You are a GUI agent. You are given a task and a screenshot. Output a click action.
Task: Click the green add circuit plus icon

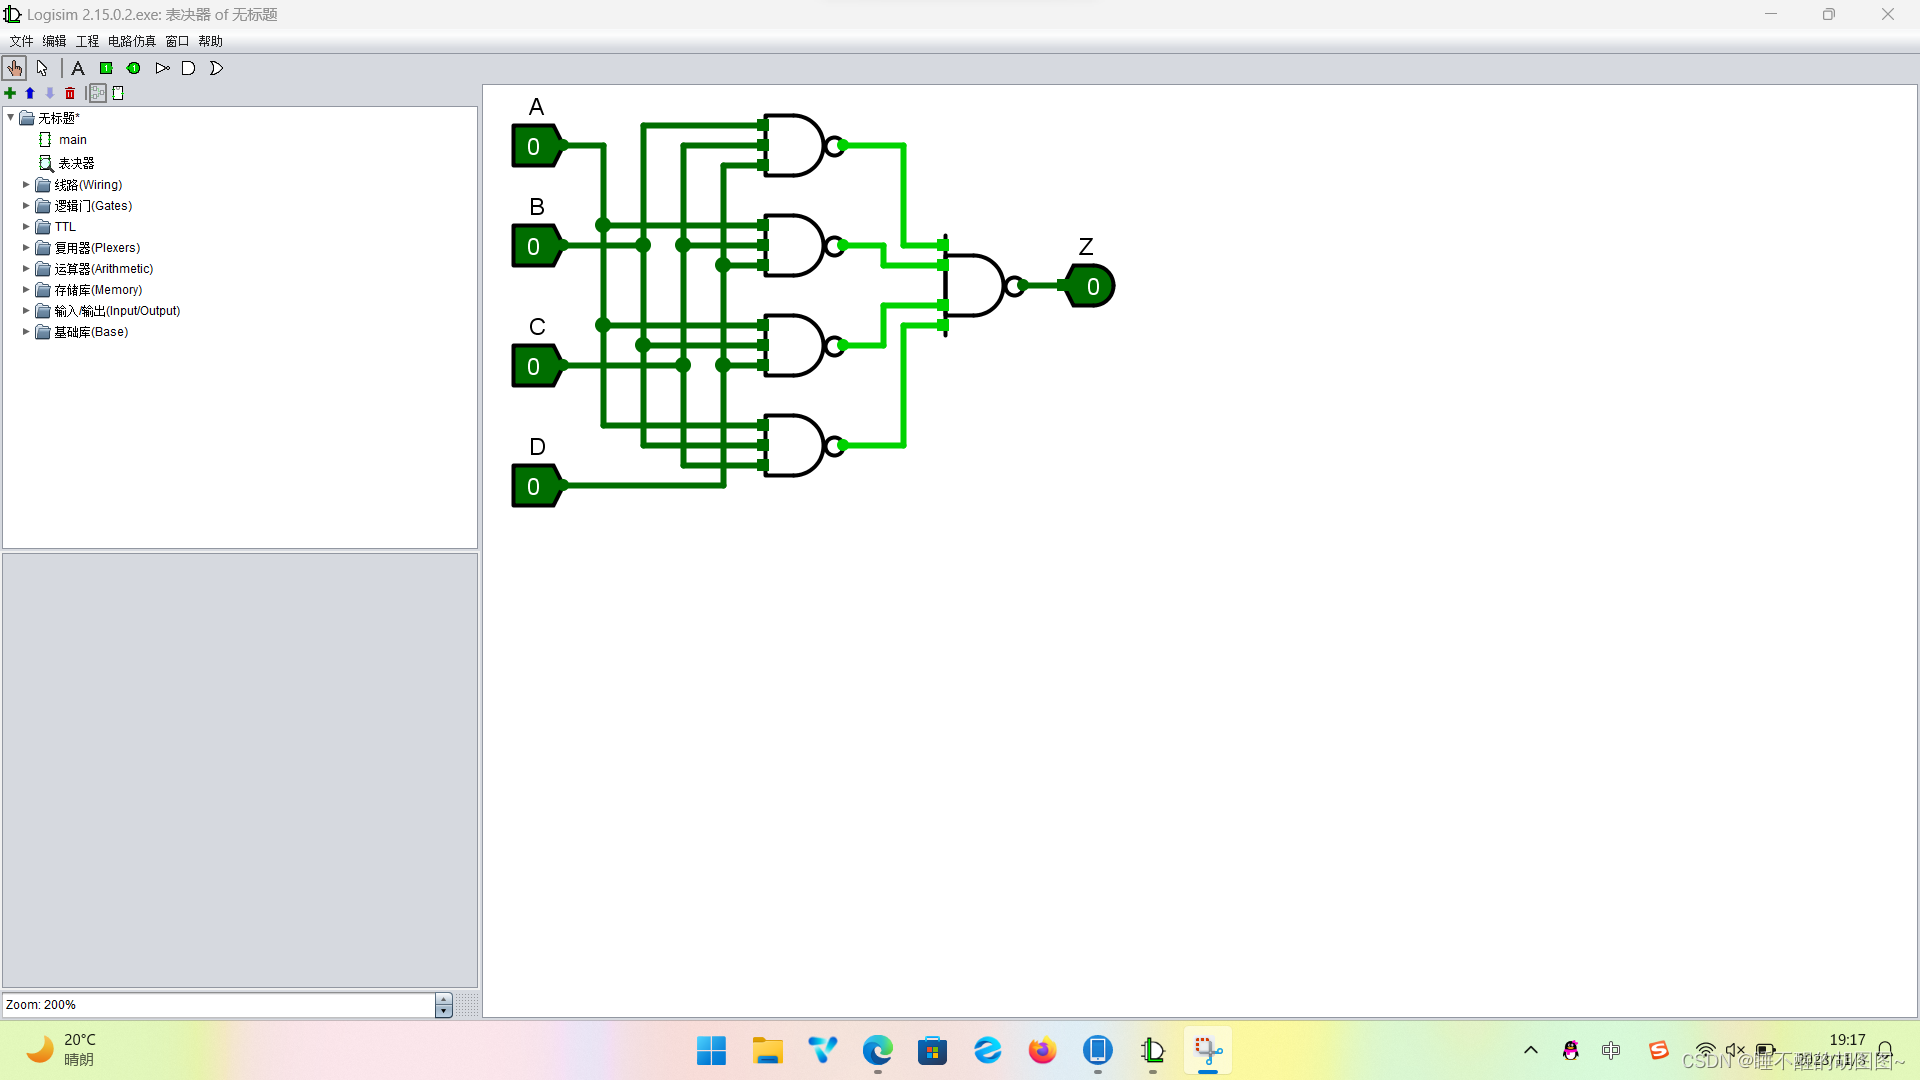(10, 93)
